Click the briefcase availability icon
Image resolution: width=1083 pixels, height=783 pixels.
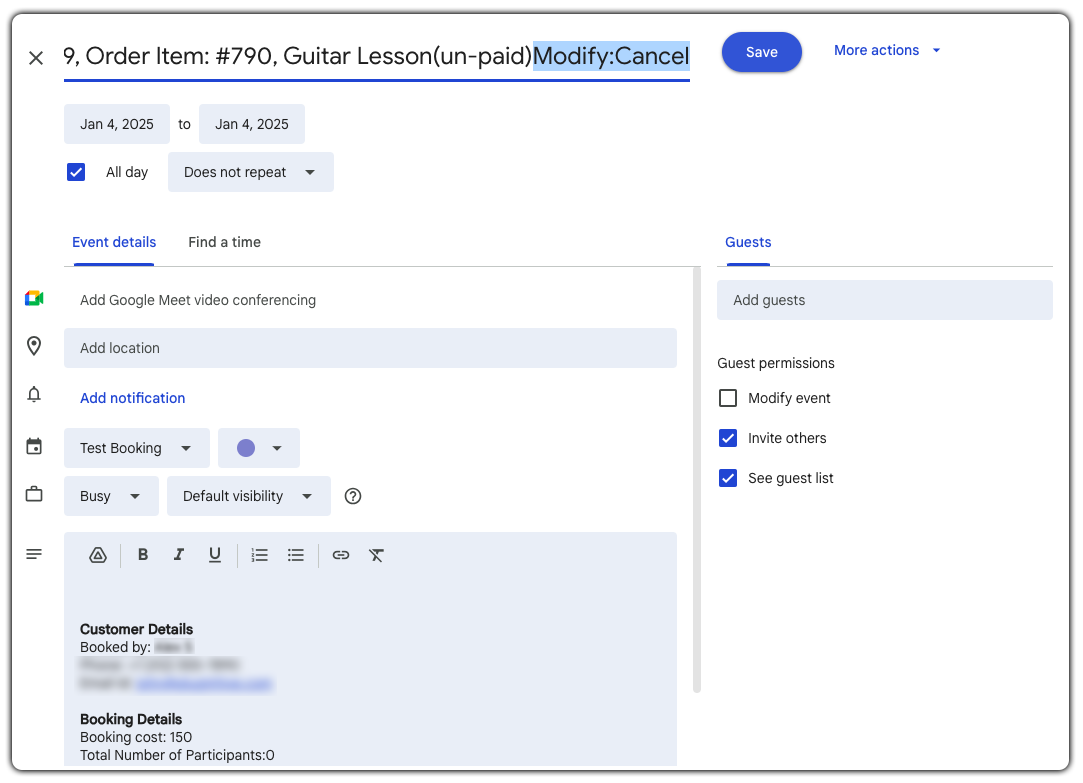(34, 494)
